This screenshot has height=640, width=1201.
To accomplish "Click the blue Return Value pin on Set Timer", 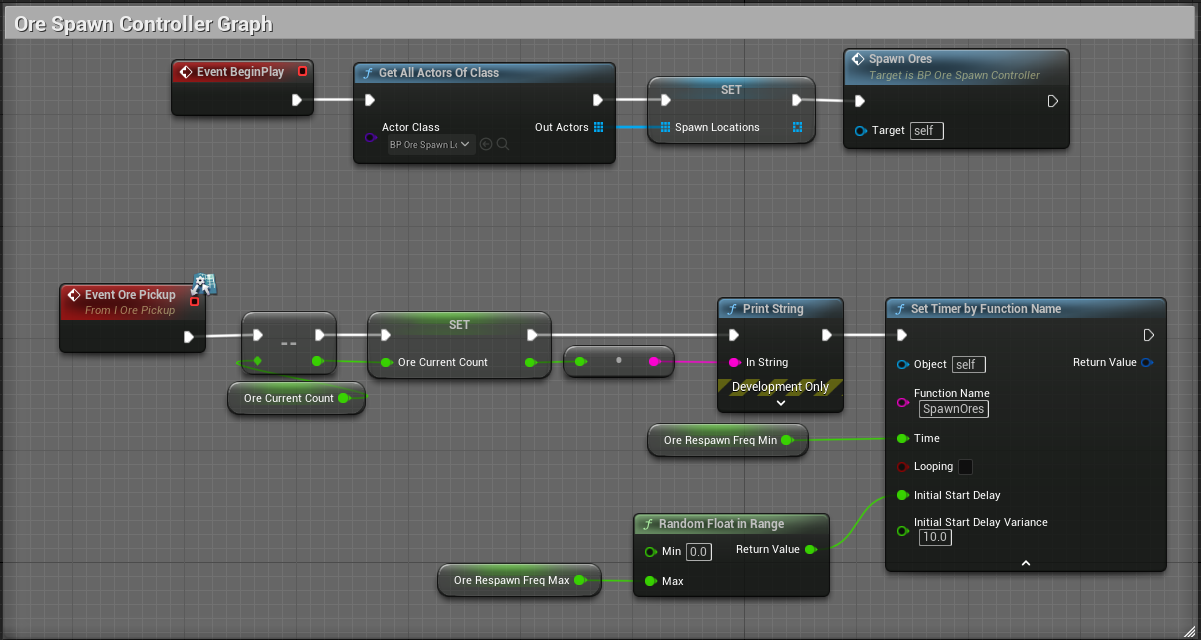I will [x=1146, y=362].
